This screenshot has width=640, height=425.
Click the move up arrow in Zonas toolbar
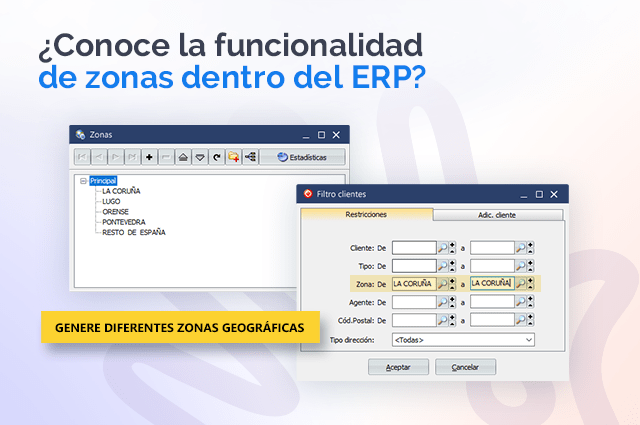(x=183, y=157)
